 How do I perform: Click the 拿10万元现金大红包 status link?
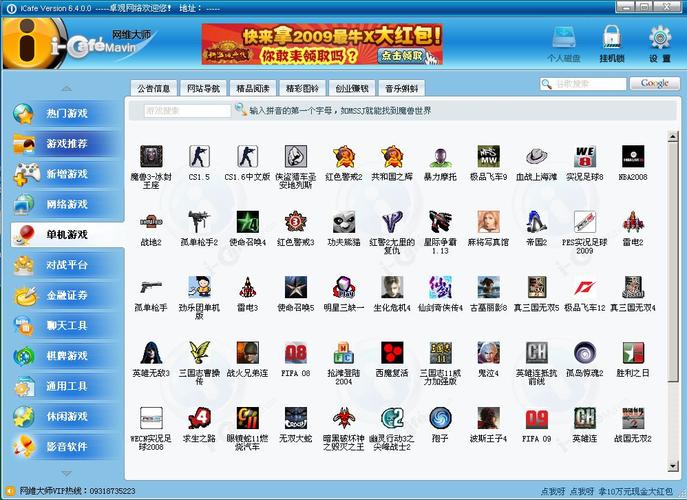[635, 491]
